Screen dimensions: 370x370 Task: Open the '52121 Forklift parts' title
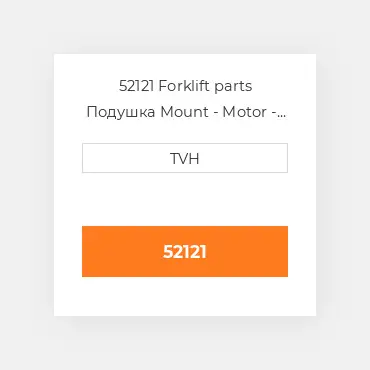pos(185,86)
